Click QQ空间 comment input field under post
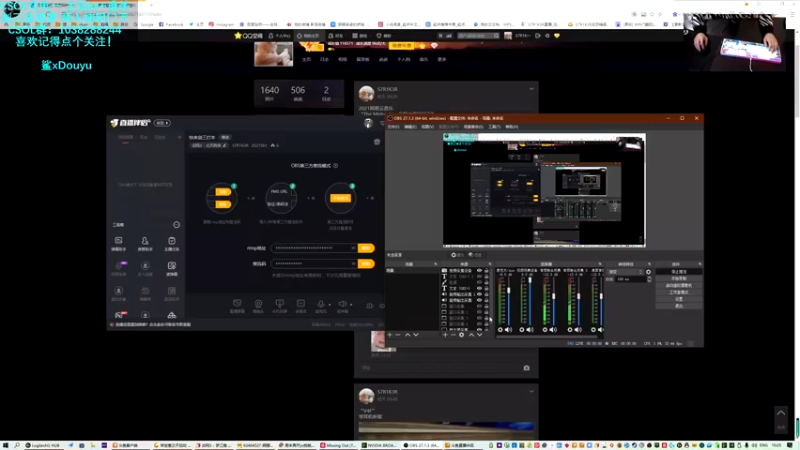The height and width of the screenshot is (450, 800). [x=441, y=368]
